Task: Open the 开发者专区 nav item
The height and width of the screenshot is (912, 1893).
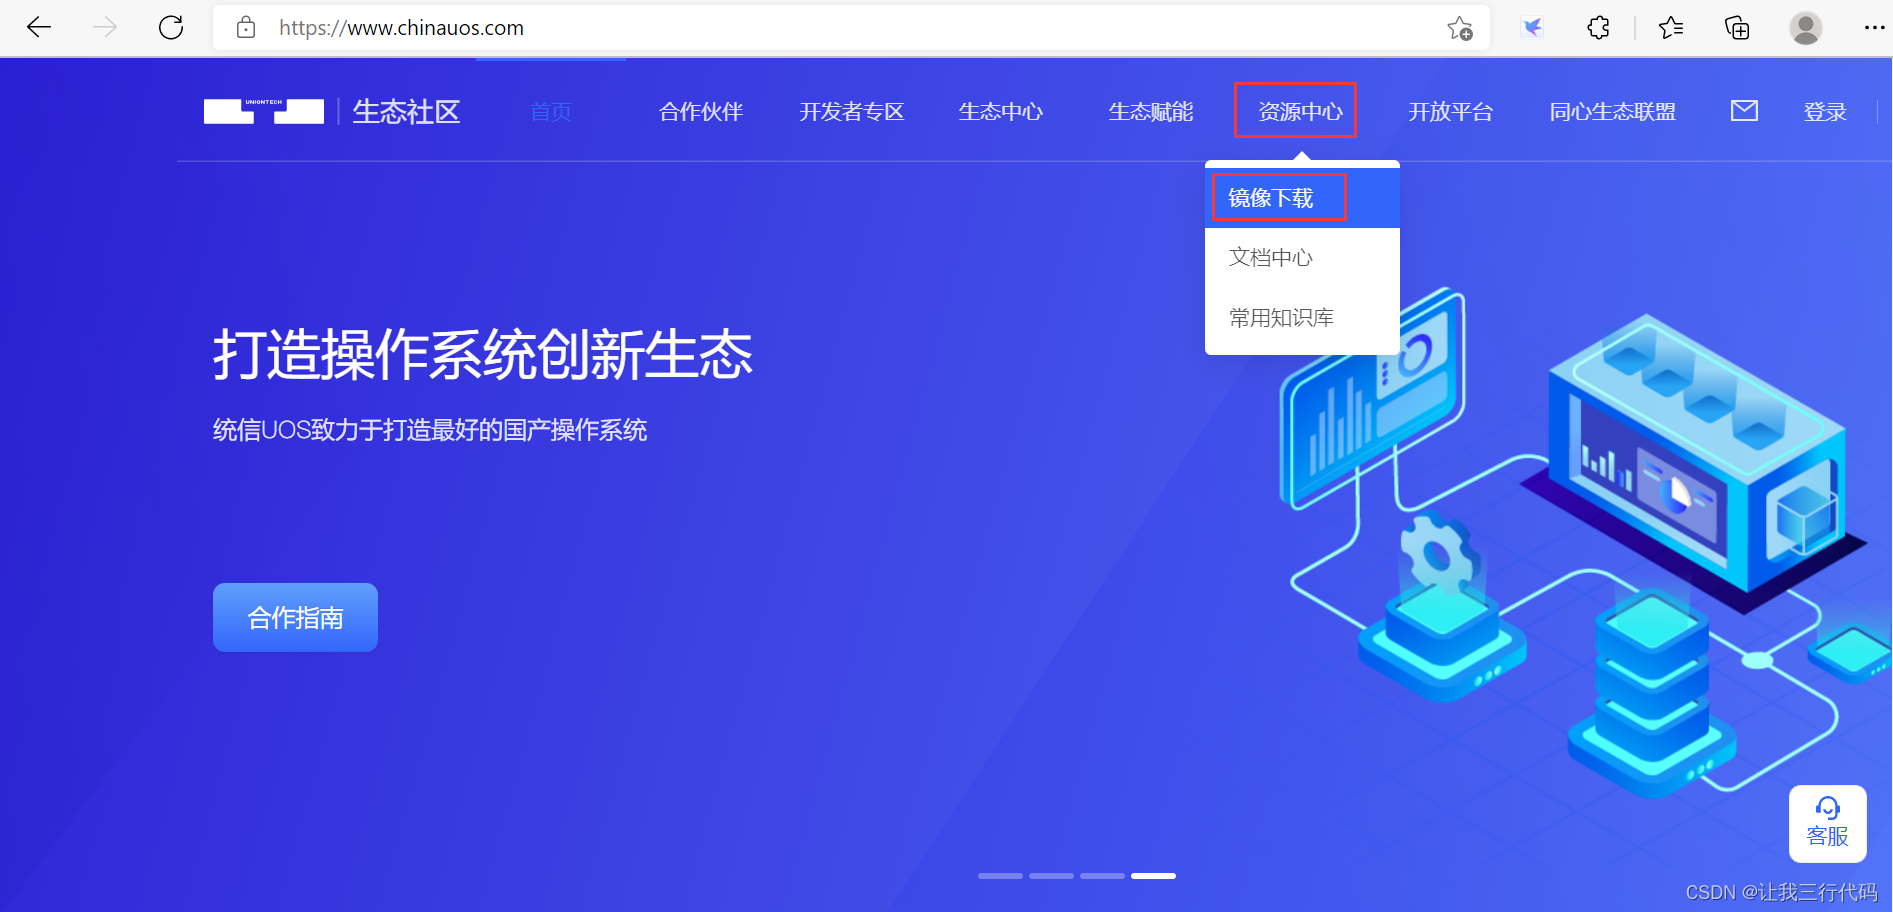Action: 852,112
